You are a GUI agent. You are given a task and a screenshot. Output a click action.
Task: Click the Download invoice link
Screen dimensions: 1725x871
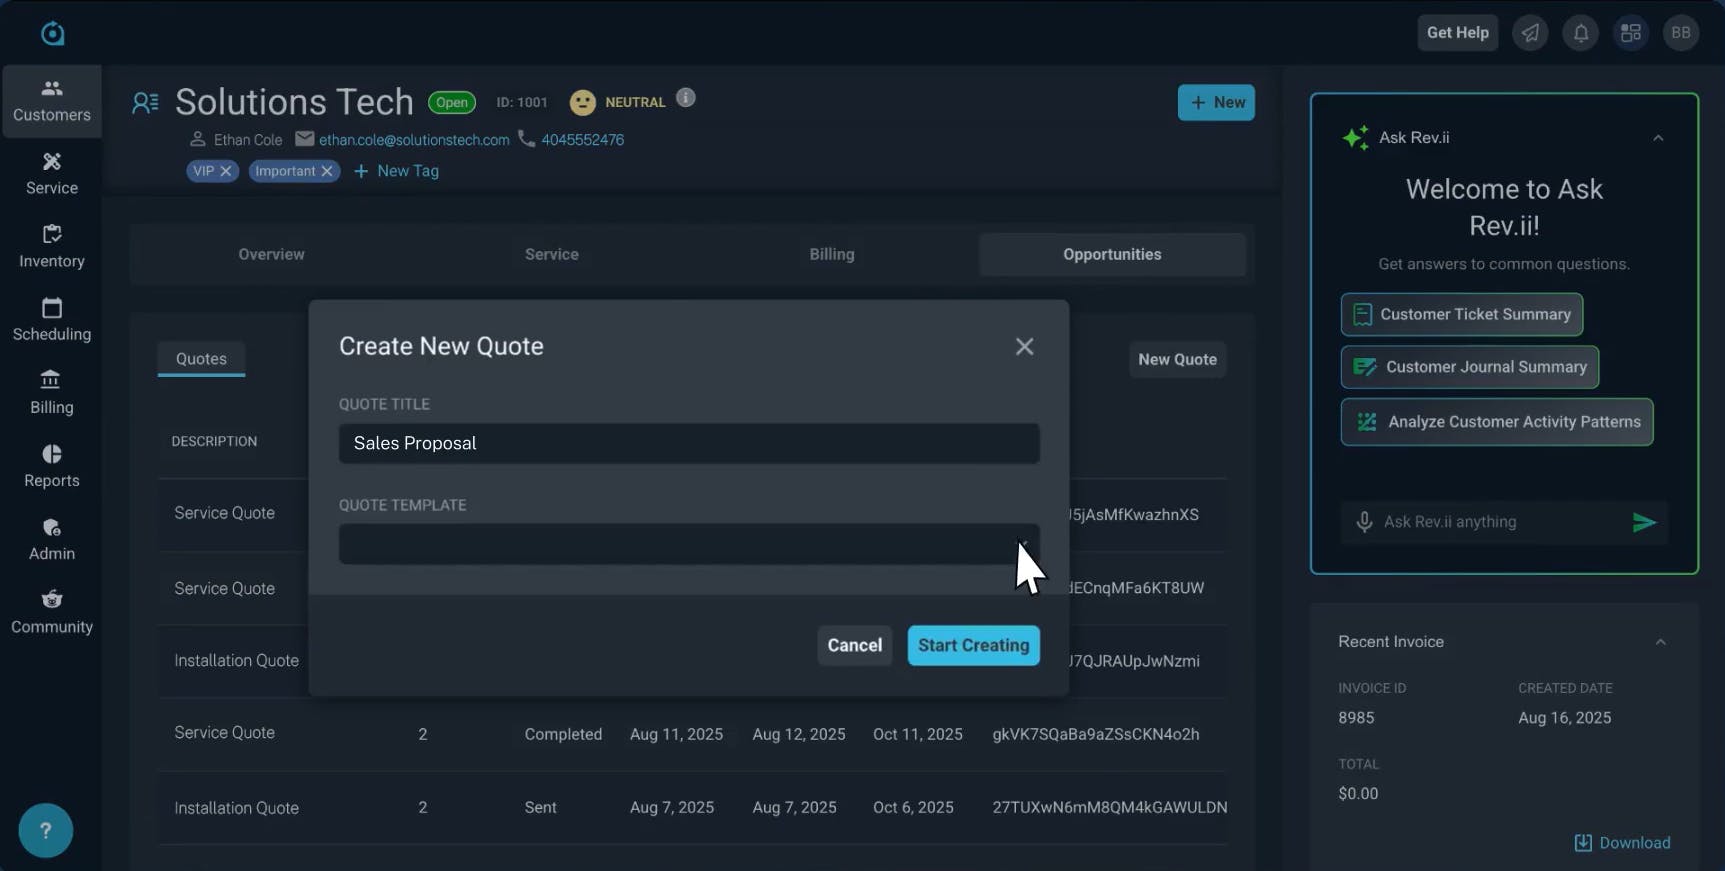click(1622, 842)
